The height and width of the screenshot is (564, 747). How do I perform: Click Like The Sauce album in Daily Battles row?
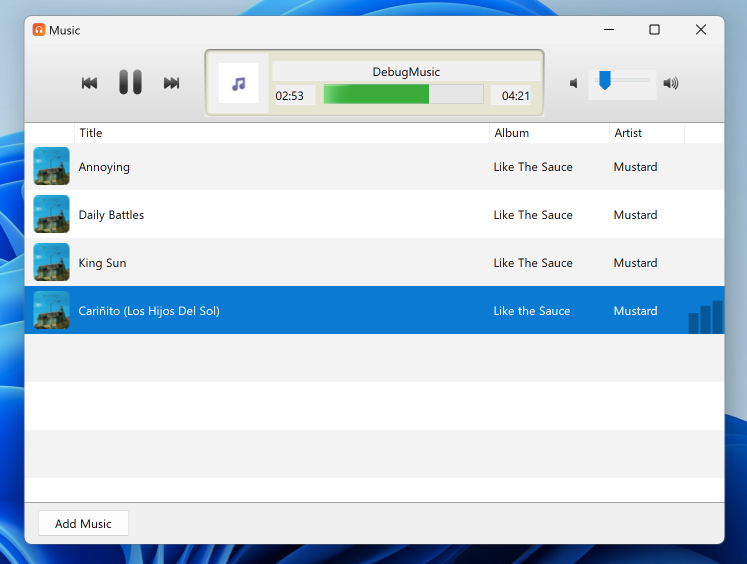pyautogui.click(x=533, y=215)
